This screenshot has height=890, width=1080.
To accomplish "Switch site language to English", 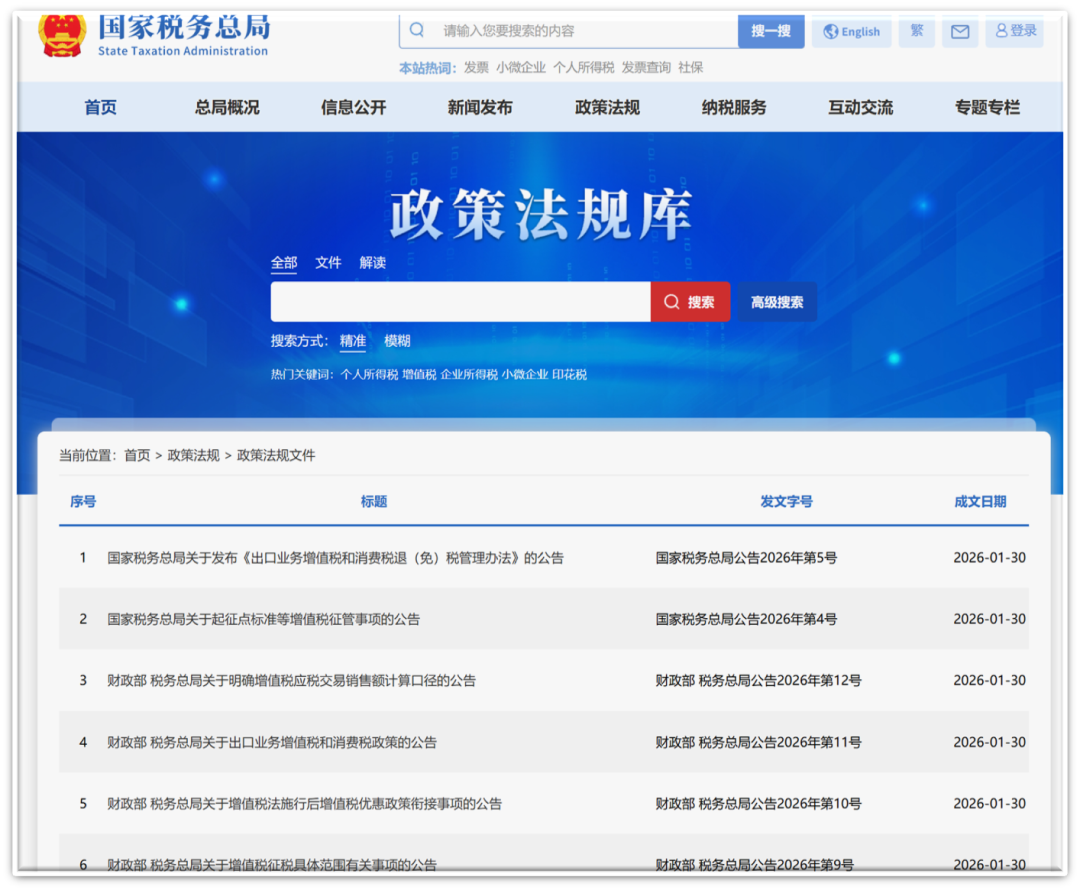I will coord(851,31).
